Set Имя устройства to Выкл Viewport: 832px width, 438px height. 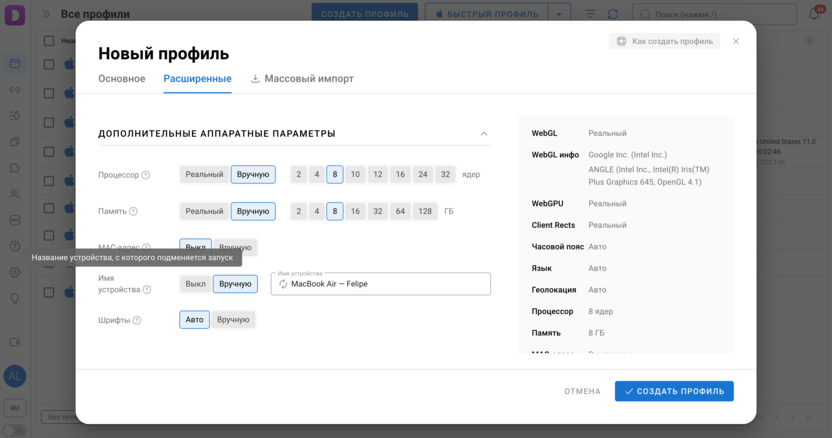[195, 284]
